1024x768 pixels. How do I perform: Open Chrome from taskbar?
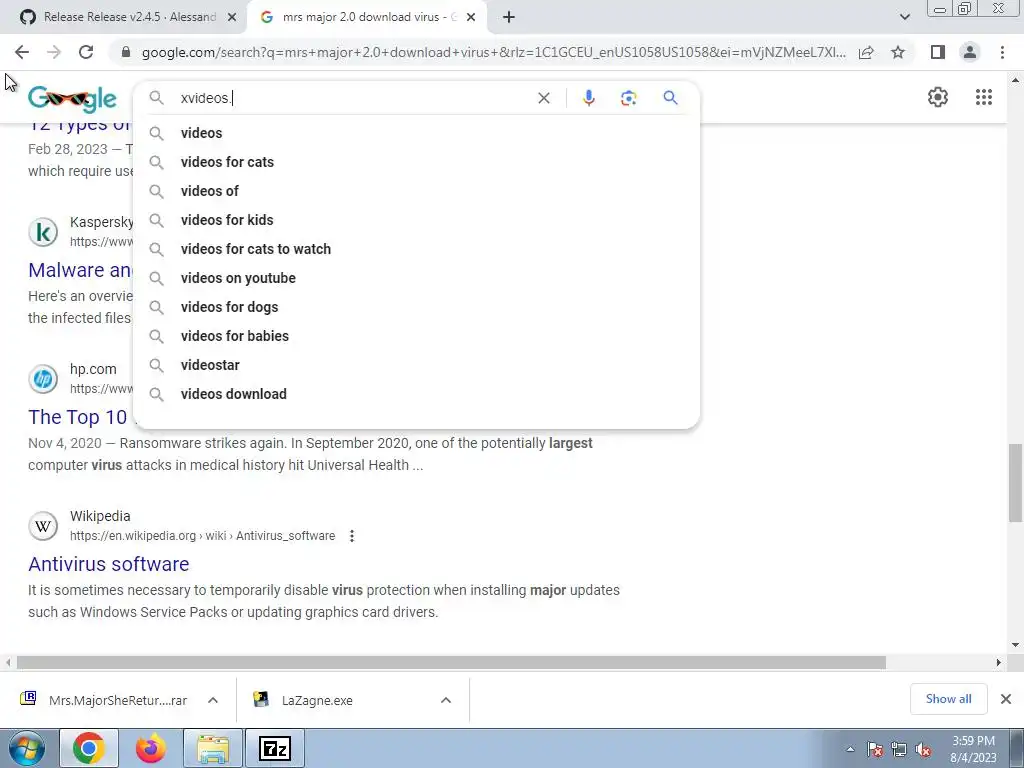coord(89,748)
